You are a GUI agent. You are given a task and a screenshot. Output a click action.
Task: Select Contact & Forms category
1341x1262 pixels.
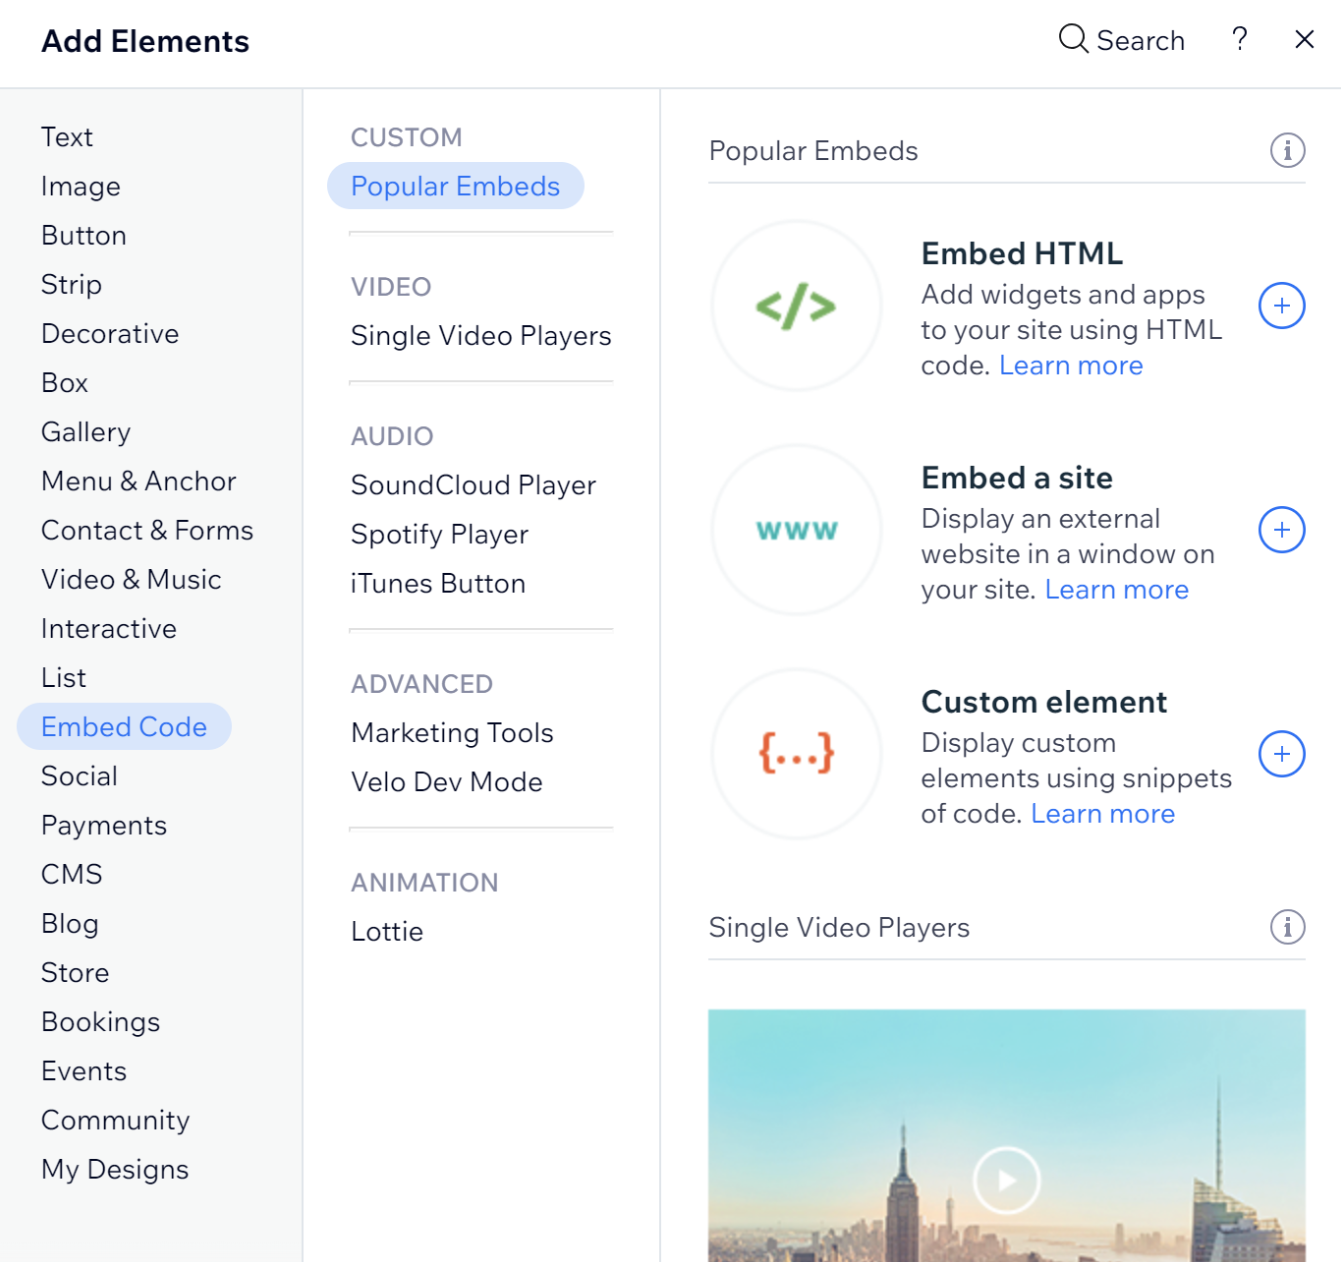click(147, 531)
